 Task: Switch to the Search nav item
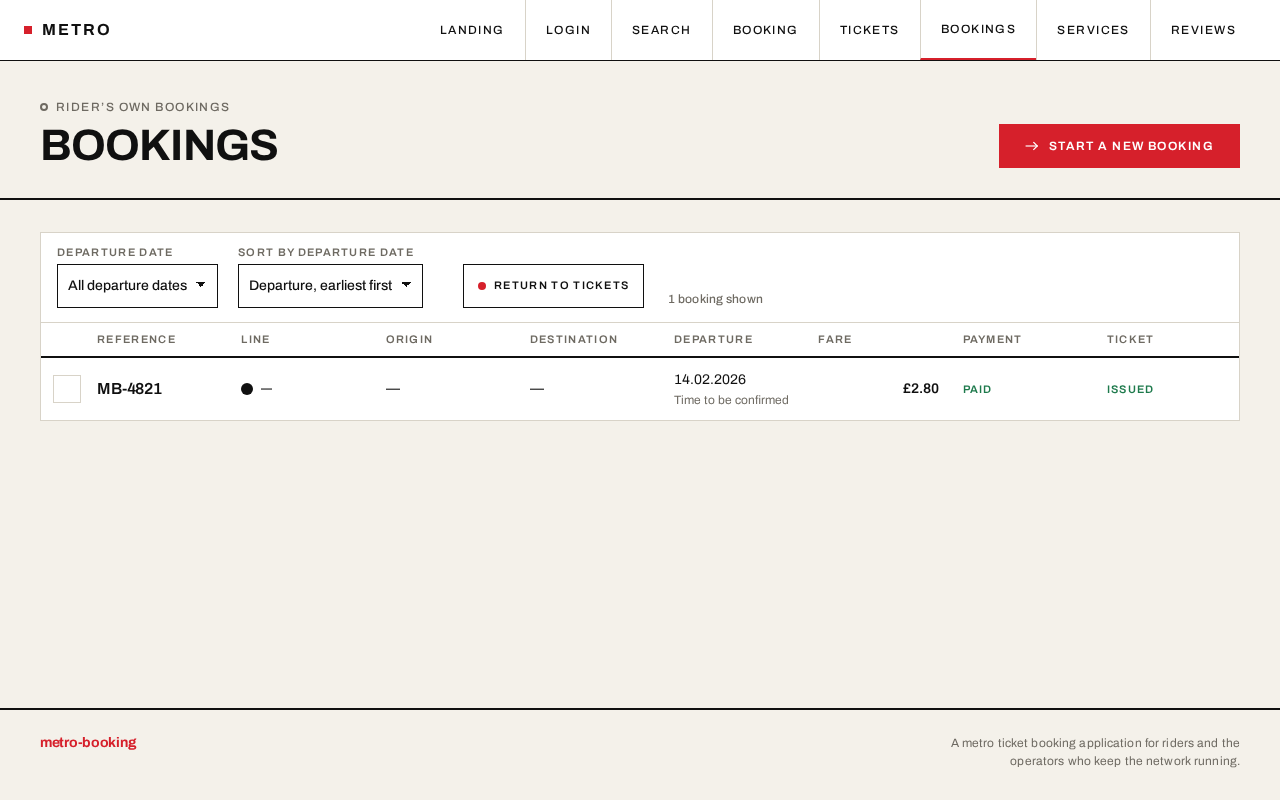tap(661, 30)
